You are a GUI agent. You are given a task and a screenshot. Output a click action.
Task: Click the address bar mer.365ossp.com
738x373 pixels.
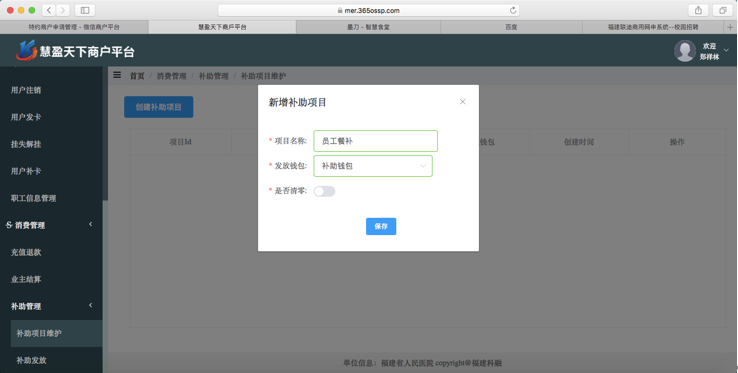point(369,10)
